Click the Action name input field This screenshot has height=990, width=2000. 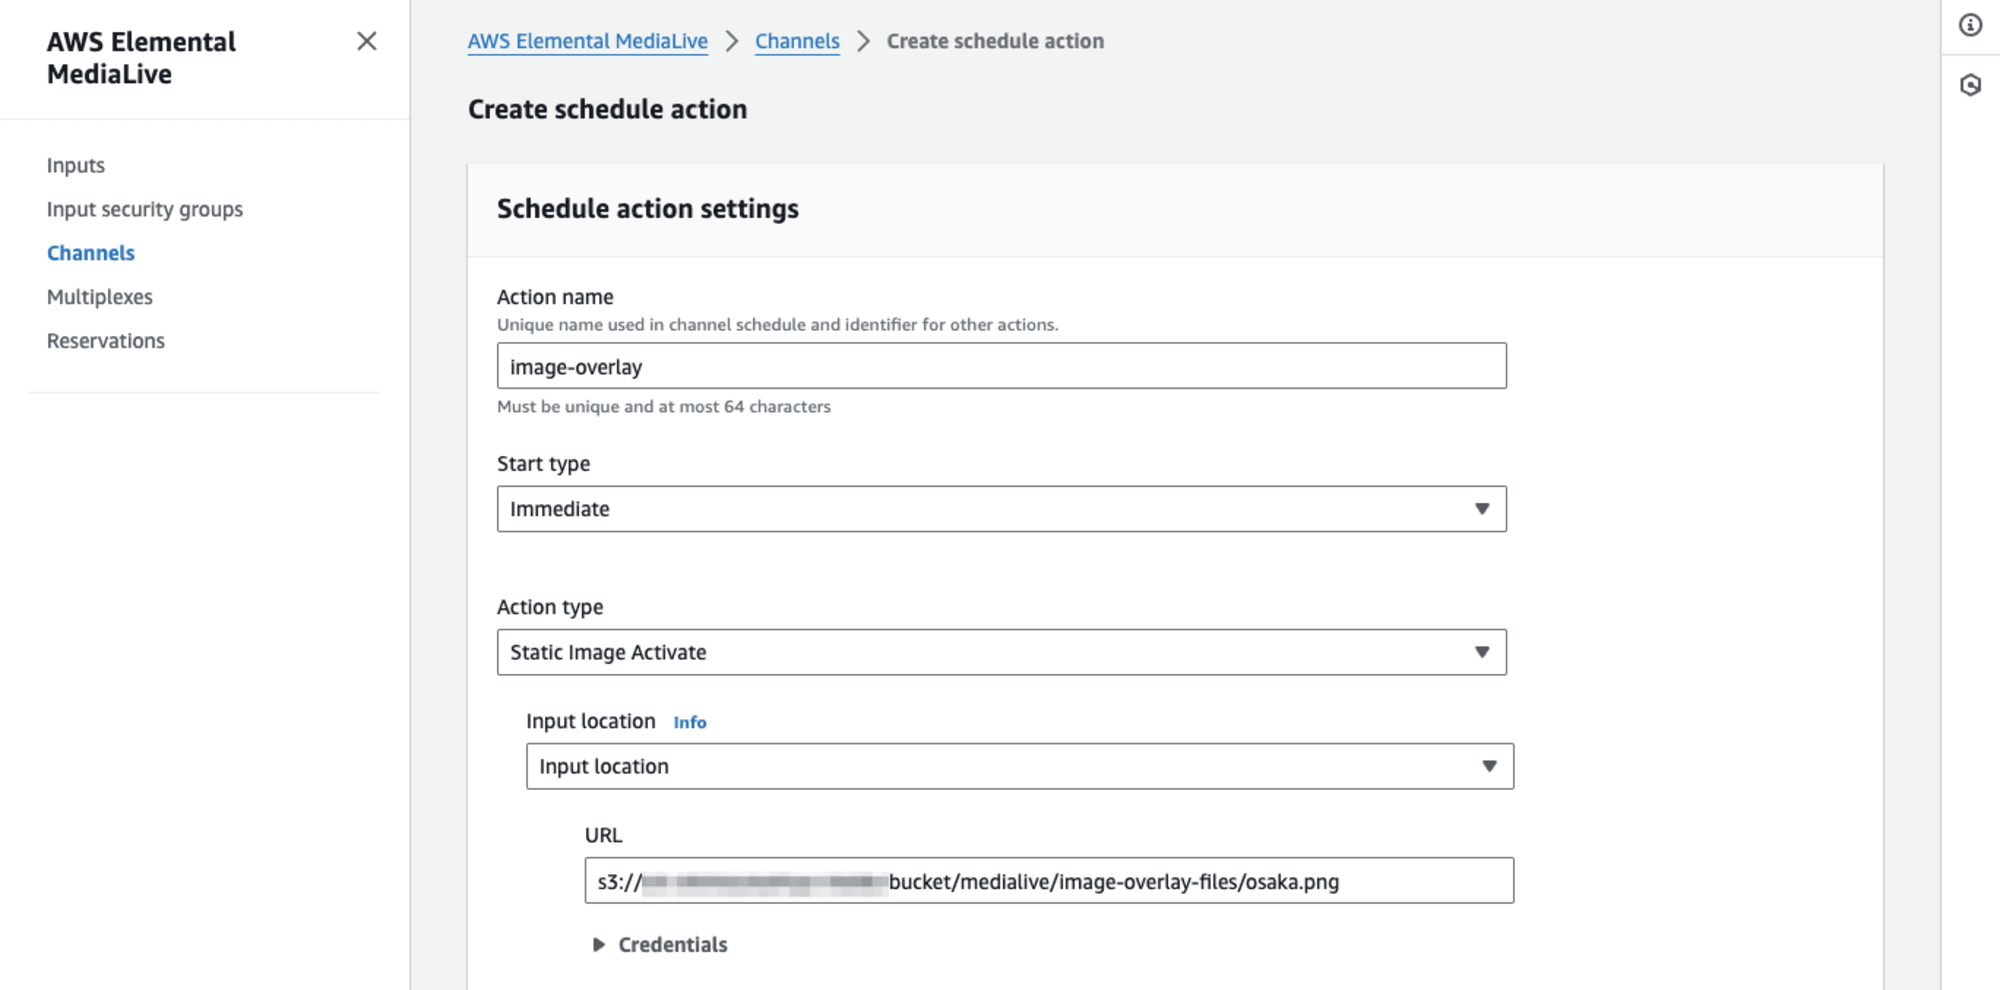(x=1001, y=366)
